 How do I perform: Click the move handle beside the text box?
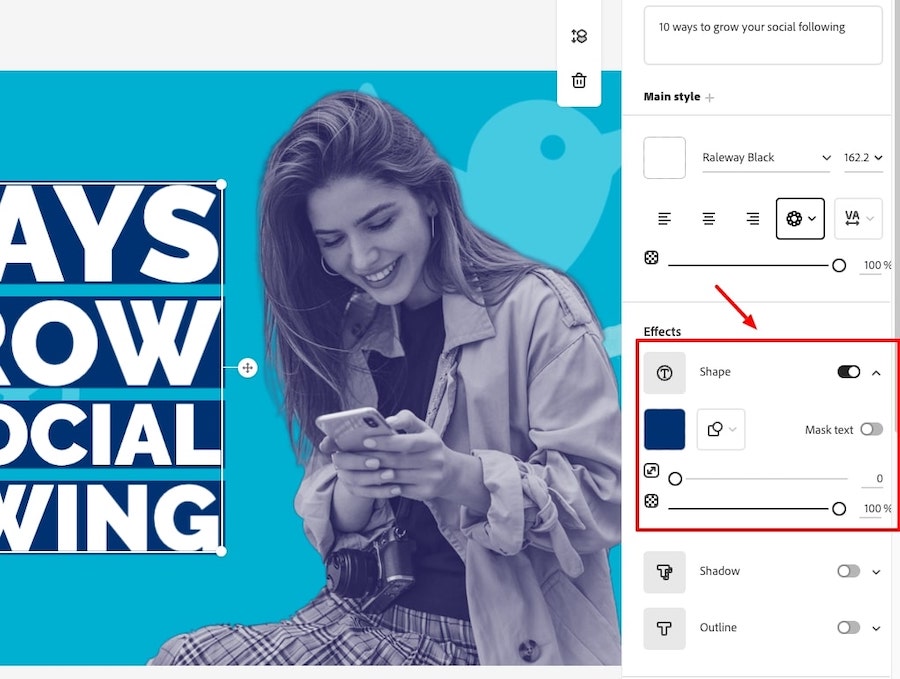(247, 368)
